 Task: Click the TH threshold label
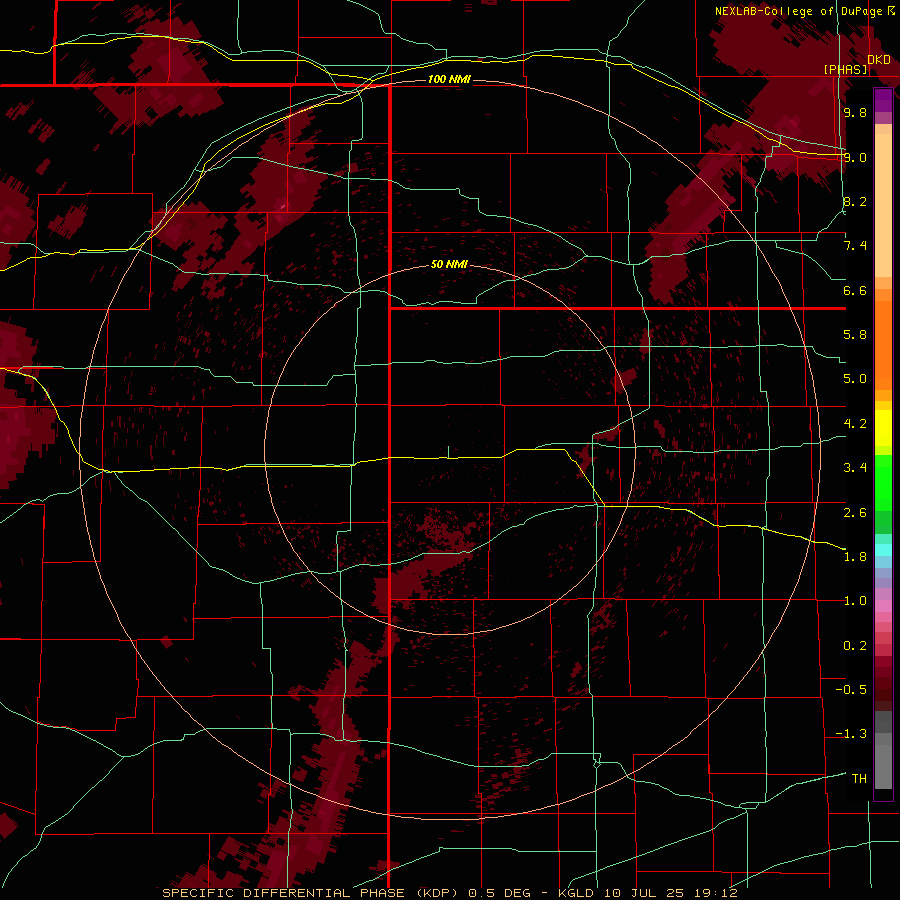[x=859, y=779]
